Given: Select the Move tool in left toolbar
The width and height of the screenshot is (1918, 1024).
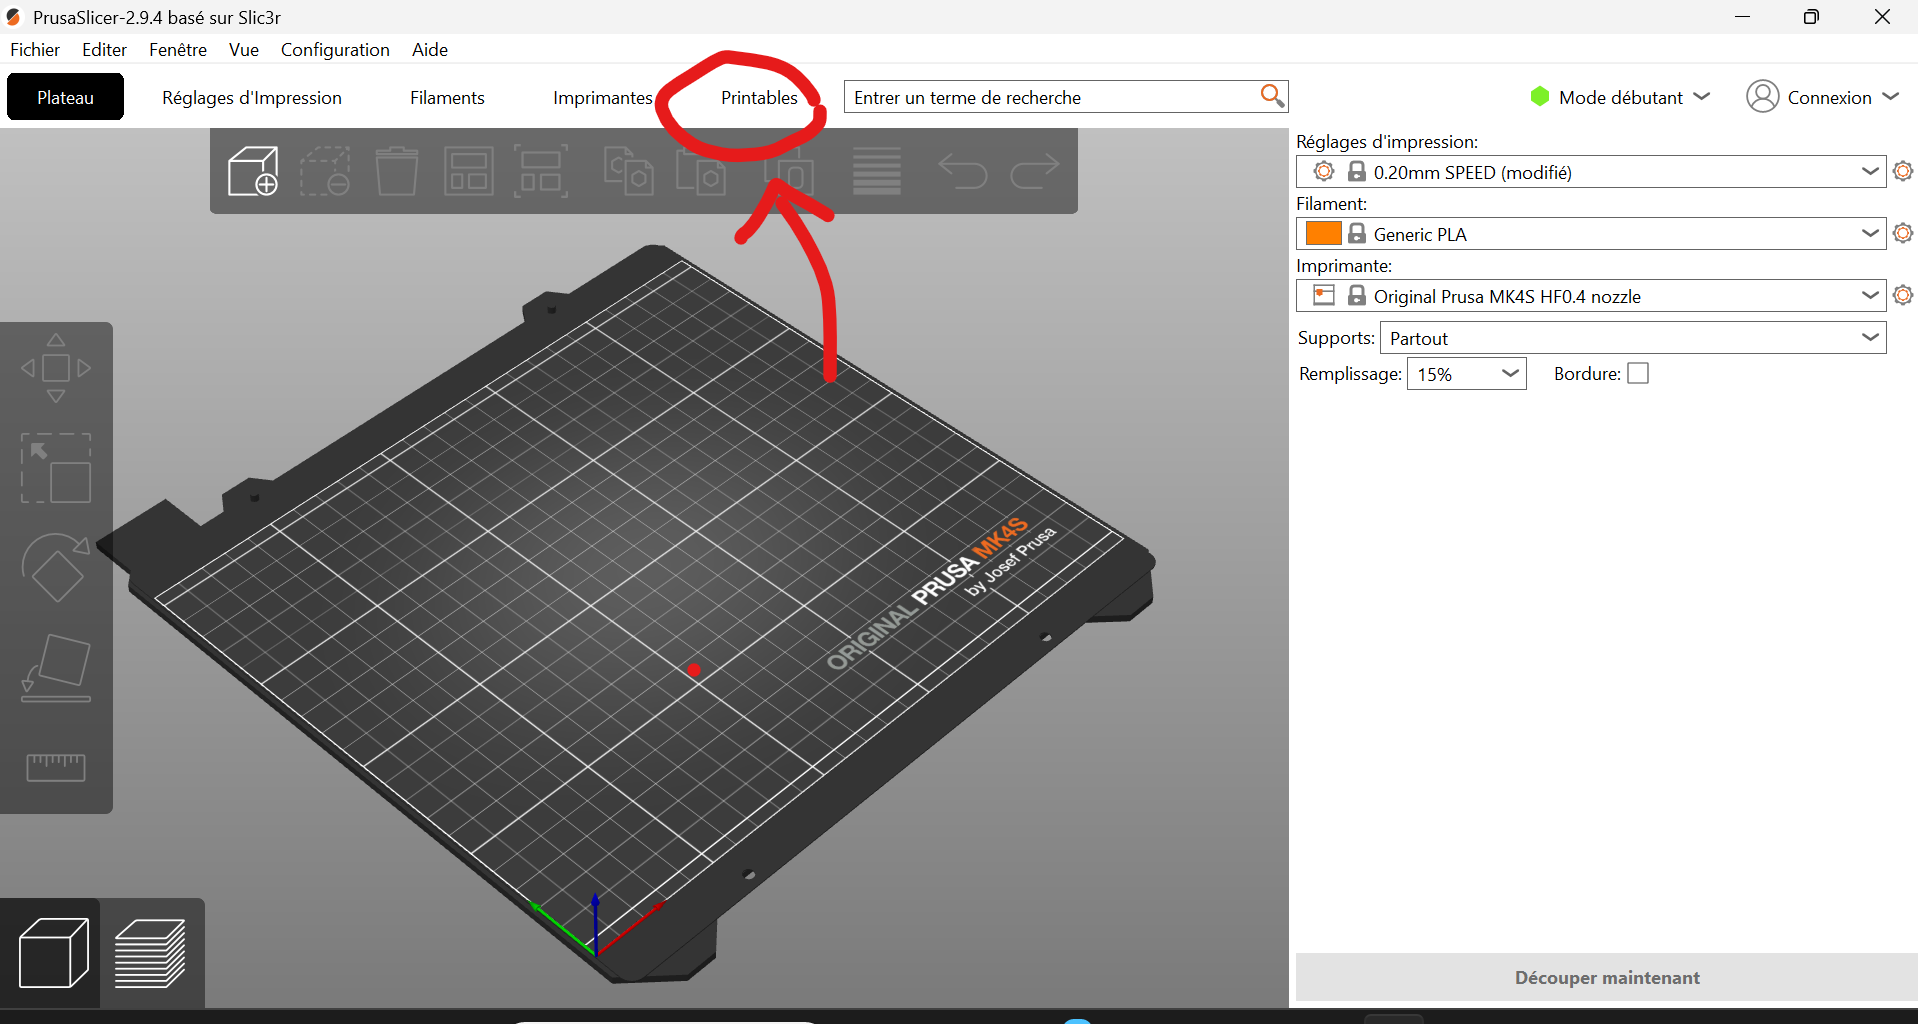Looking at the screenshot, I should point(56,368).
